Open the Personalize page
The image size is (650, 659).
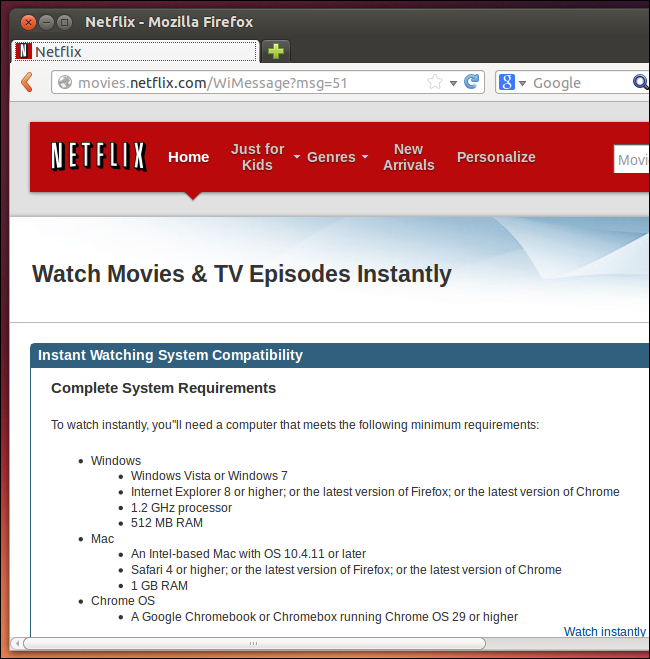(x=496, y=157)
